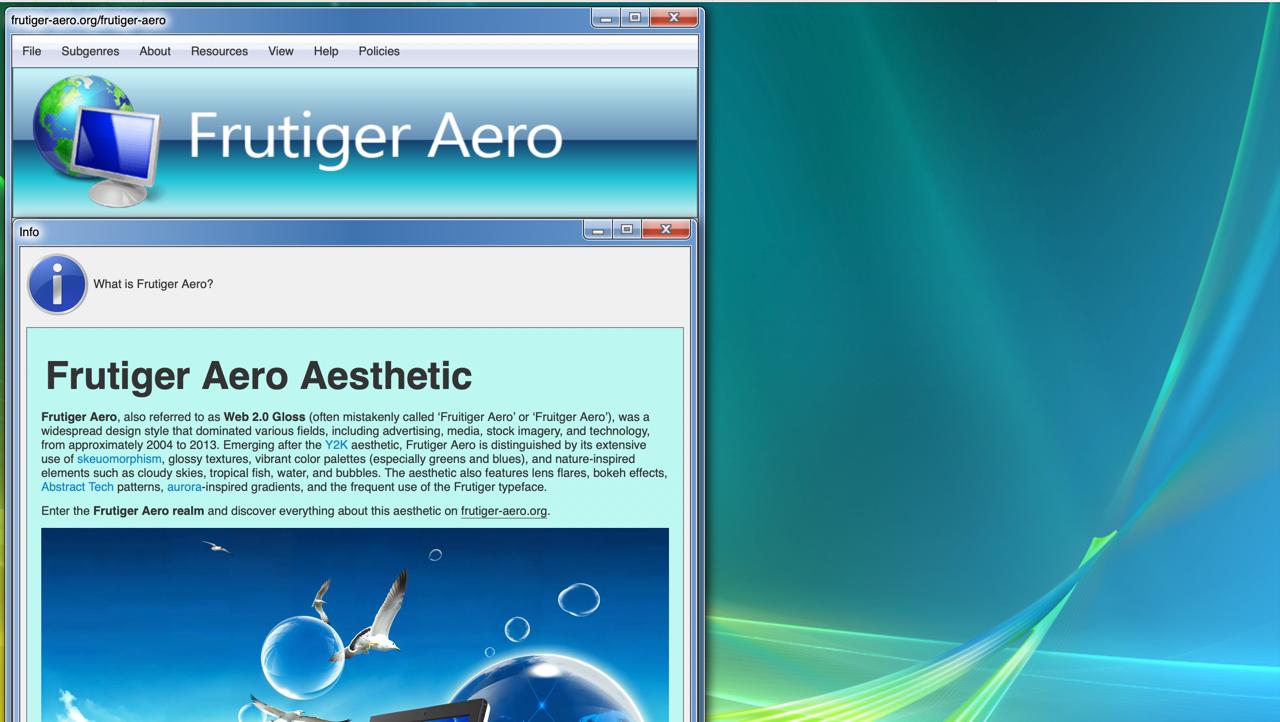Close the Info window
The image size is (1280, 722).
666,230
